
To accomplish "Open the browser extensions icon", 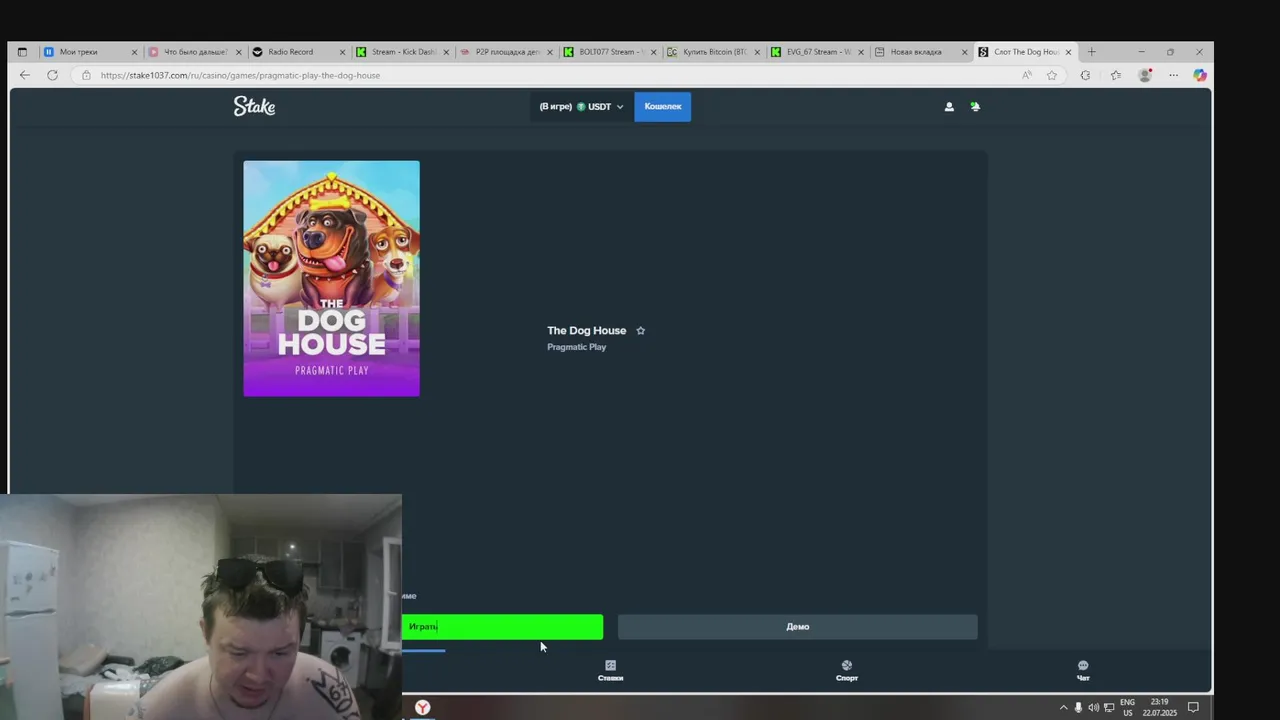I will coord(1085,75).
